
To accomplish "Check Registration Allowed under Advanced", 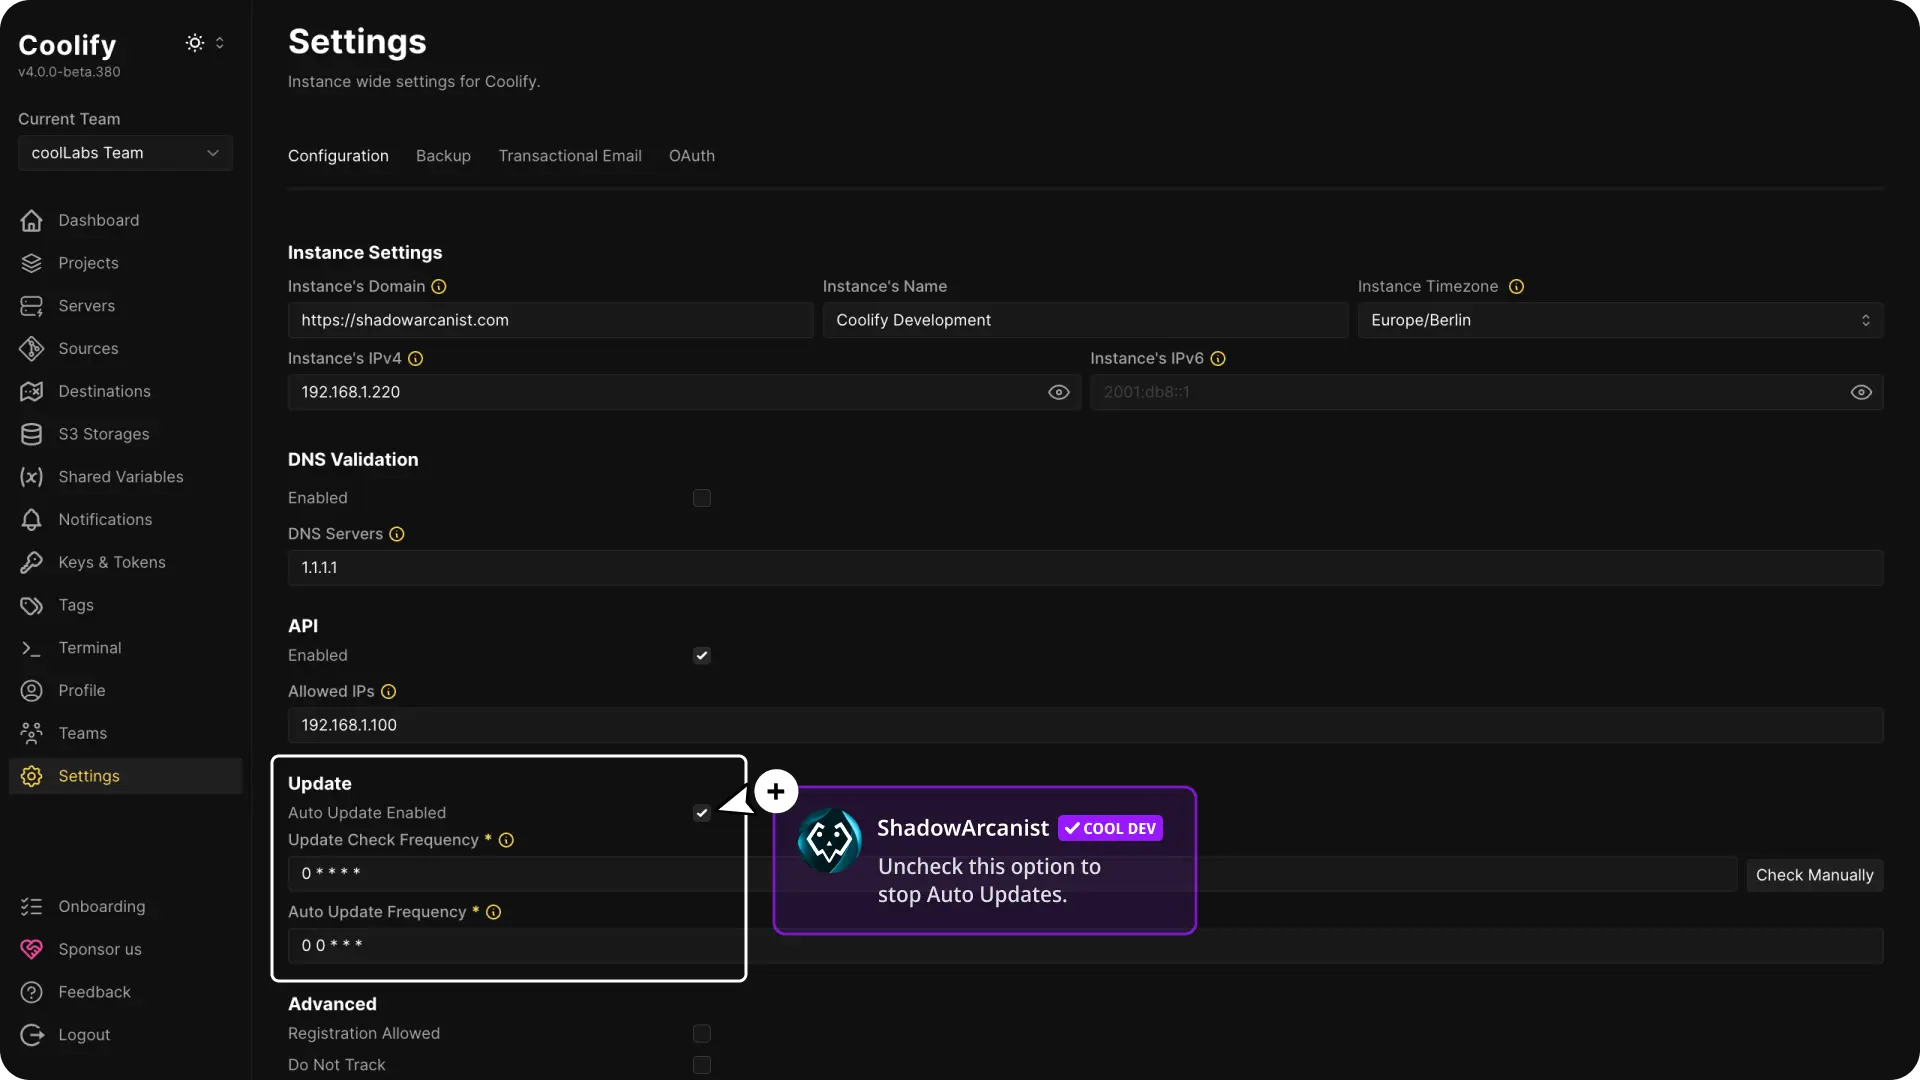I will [x=702, y=1033].
